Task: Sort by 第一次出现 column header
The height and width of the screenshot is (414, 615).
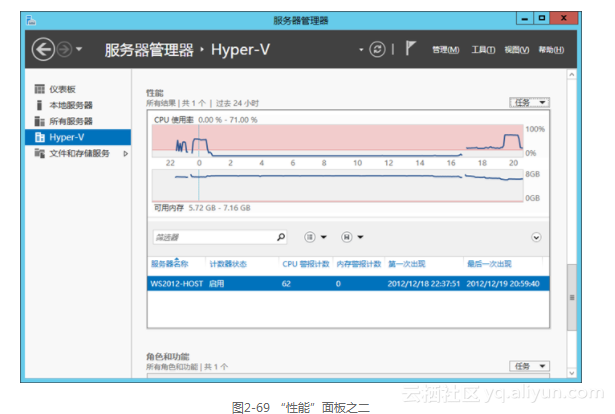Action: tap(407, 264)
